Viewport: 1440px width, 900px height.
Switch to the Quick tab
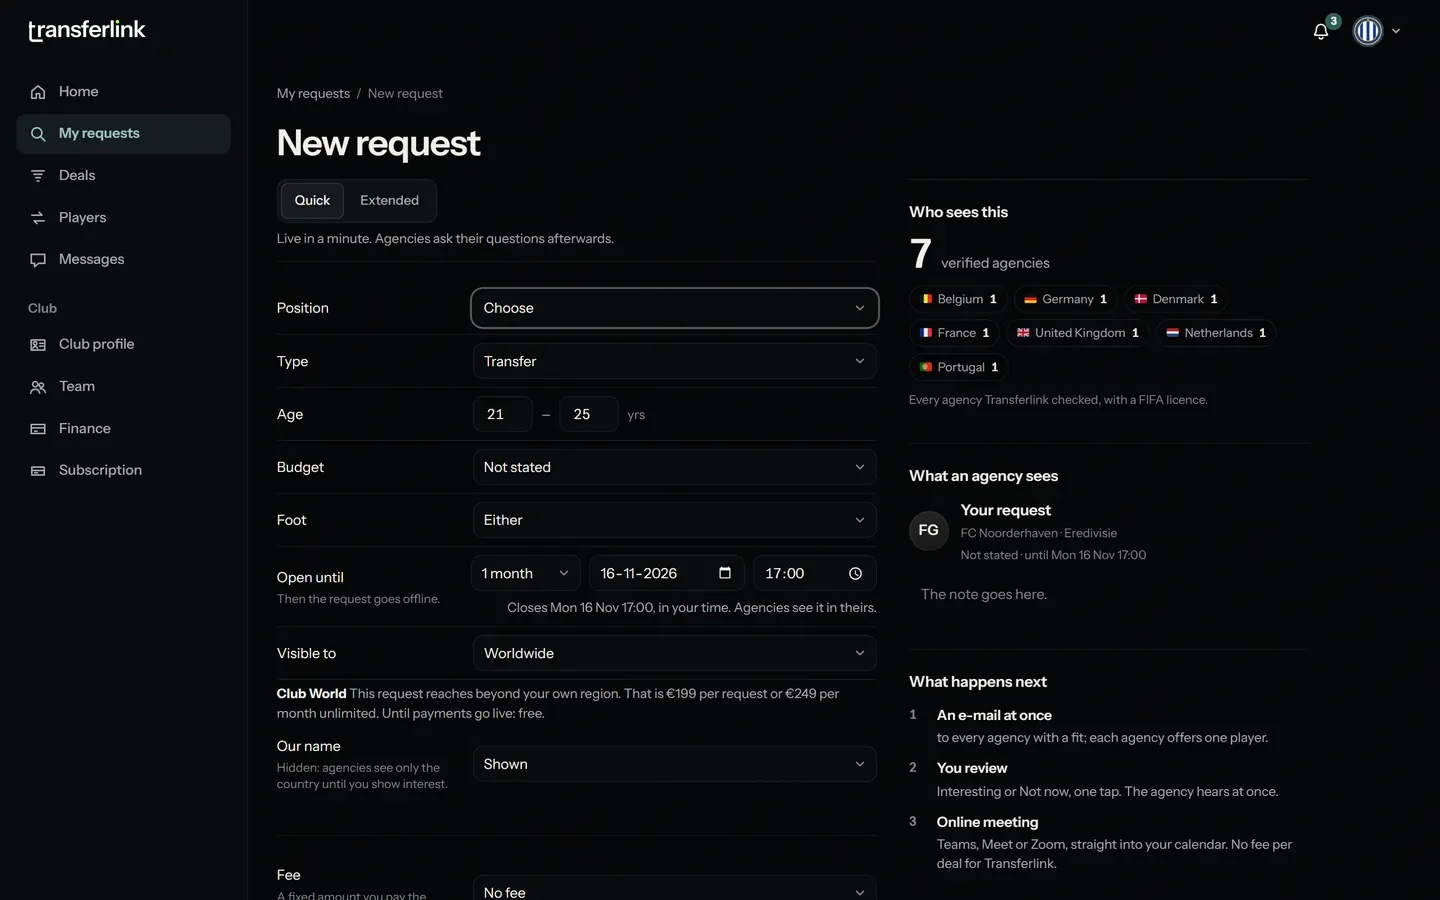312,200
